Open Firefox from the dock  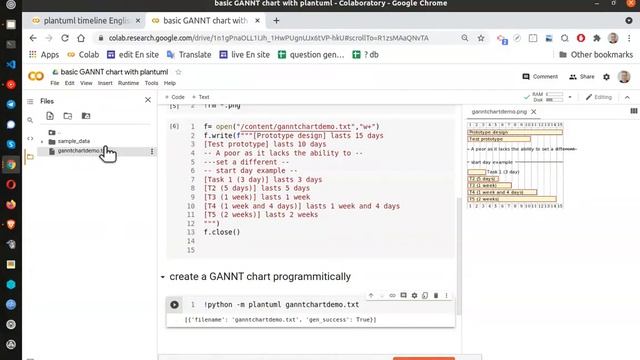[x=11, y=204]
